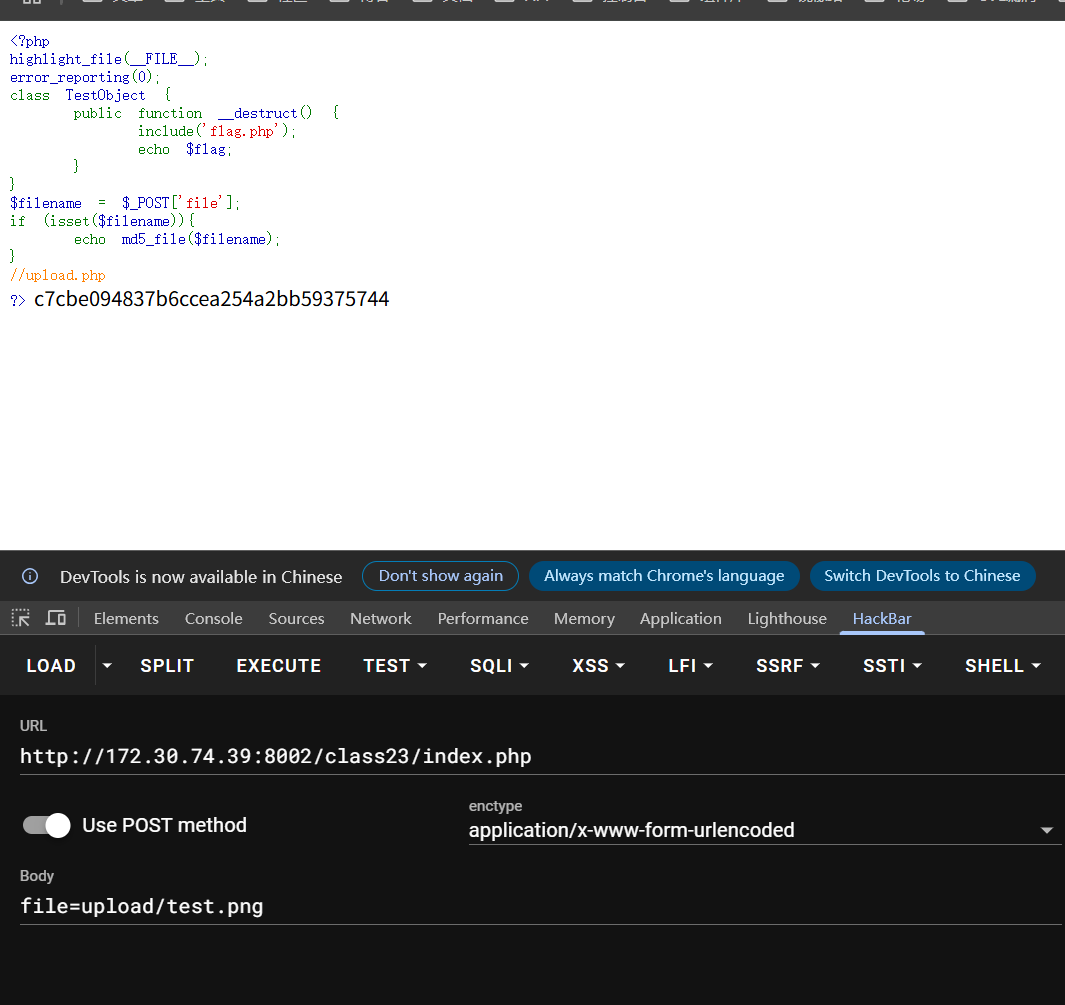The image size is (1065, 1005).
Task: Open the enctype dropdown
Action: click(x=765, y=830)
